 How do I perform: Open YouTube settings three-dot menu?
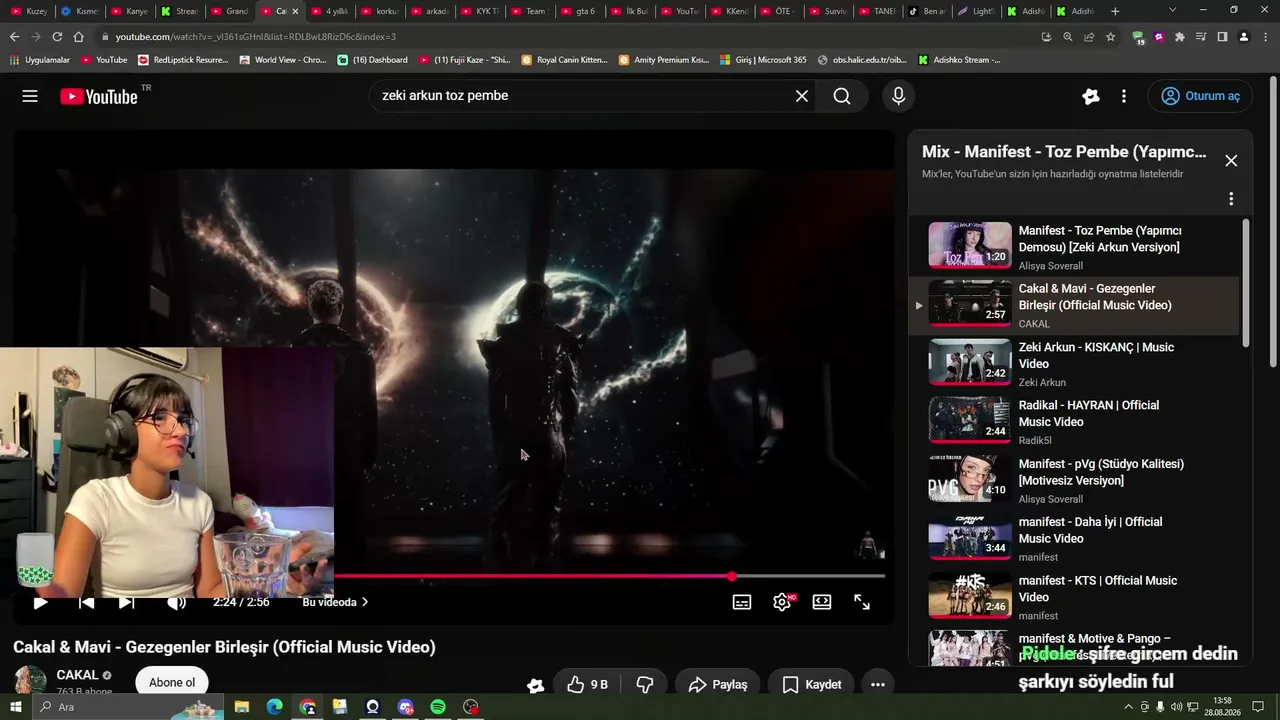click(x=1124, y=96)
